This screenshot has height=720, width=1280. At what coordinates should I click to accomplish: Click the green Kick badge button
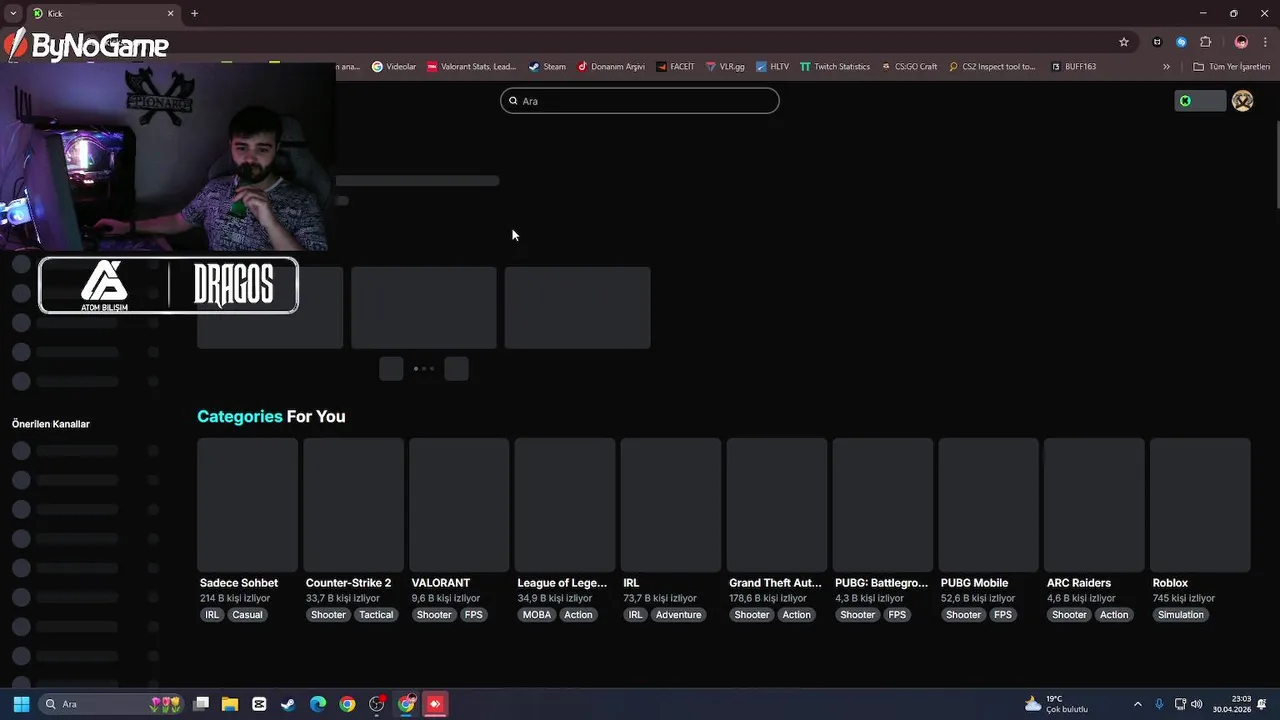(x=1199, y=101)
